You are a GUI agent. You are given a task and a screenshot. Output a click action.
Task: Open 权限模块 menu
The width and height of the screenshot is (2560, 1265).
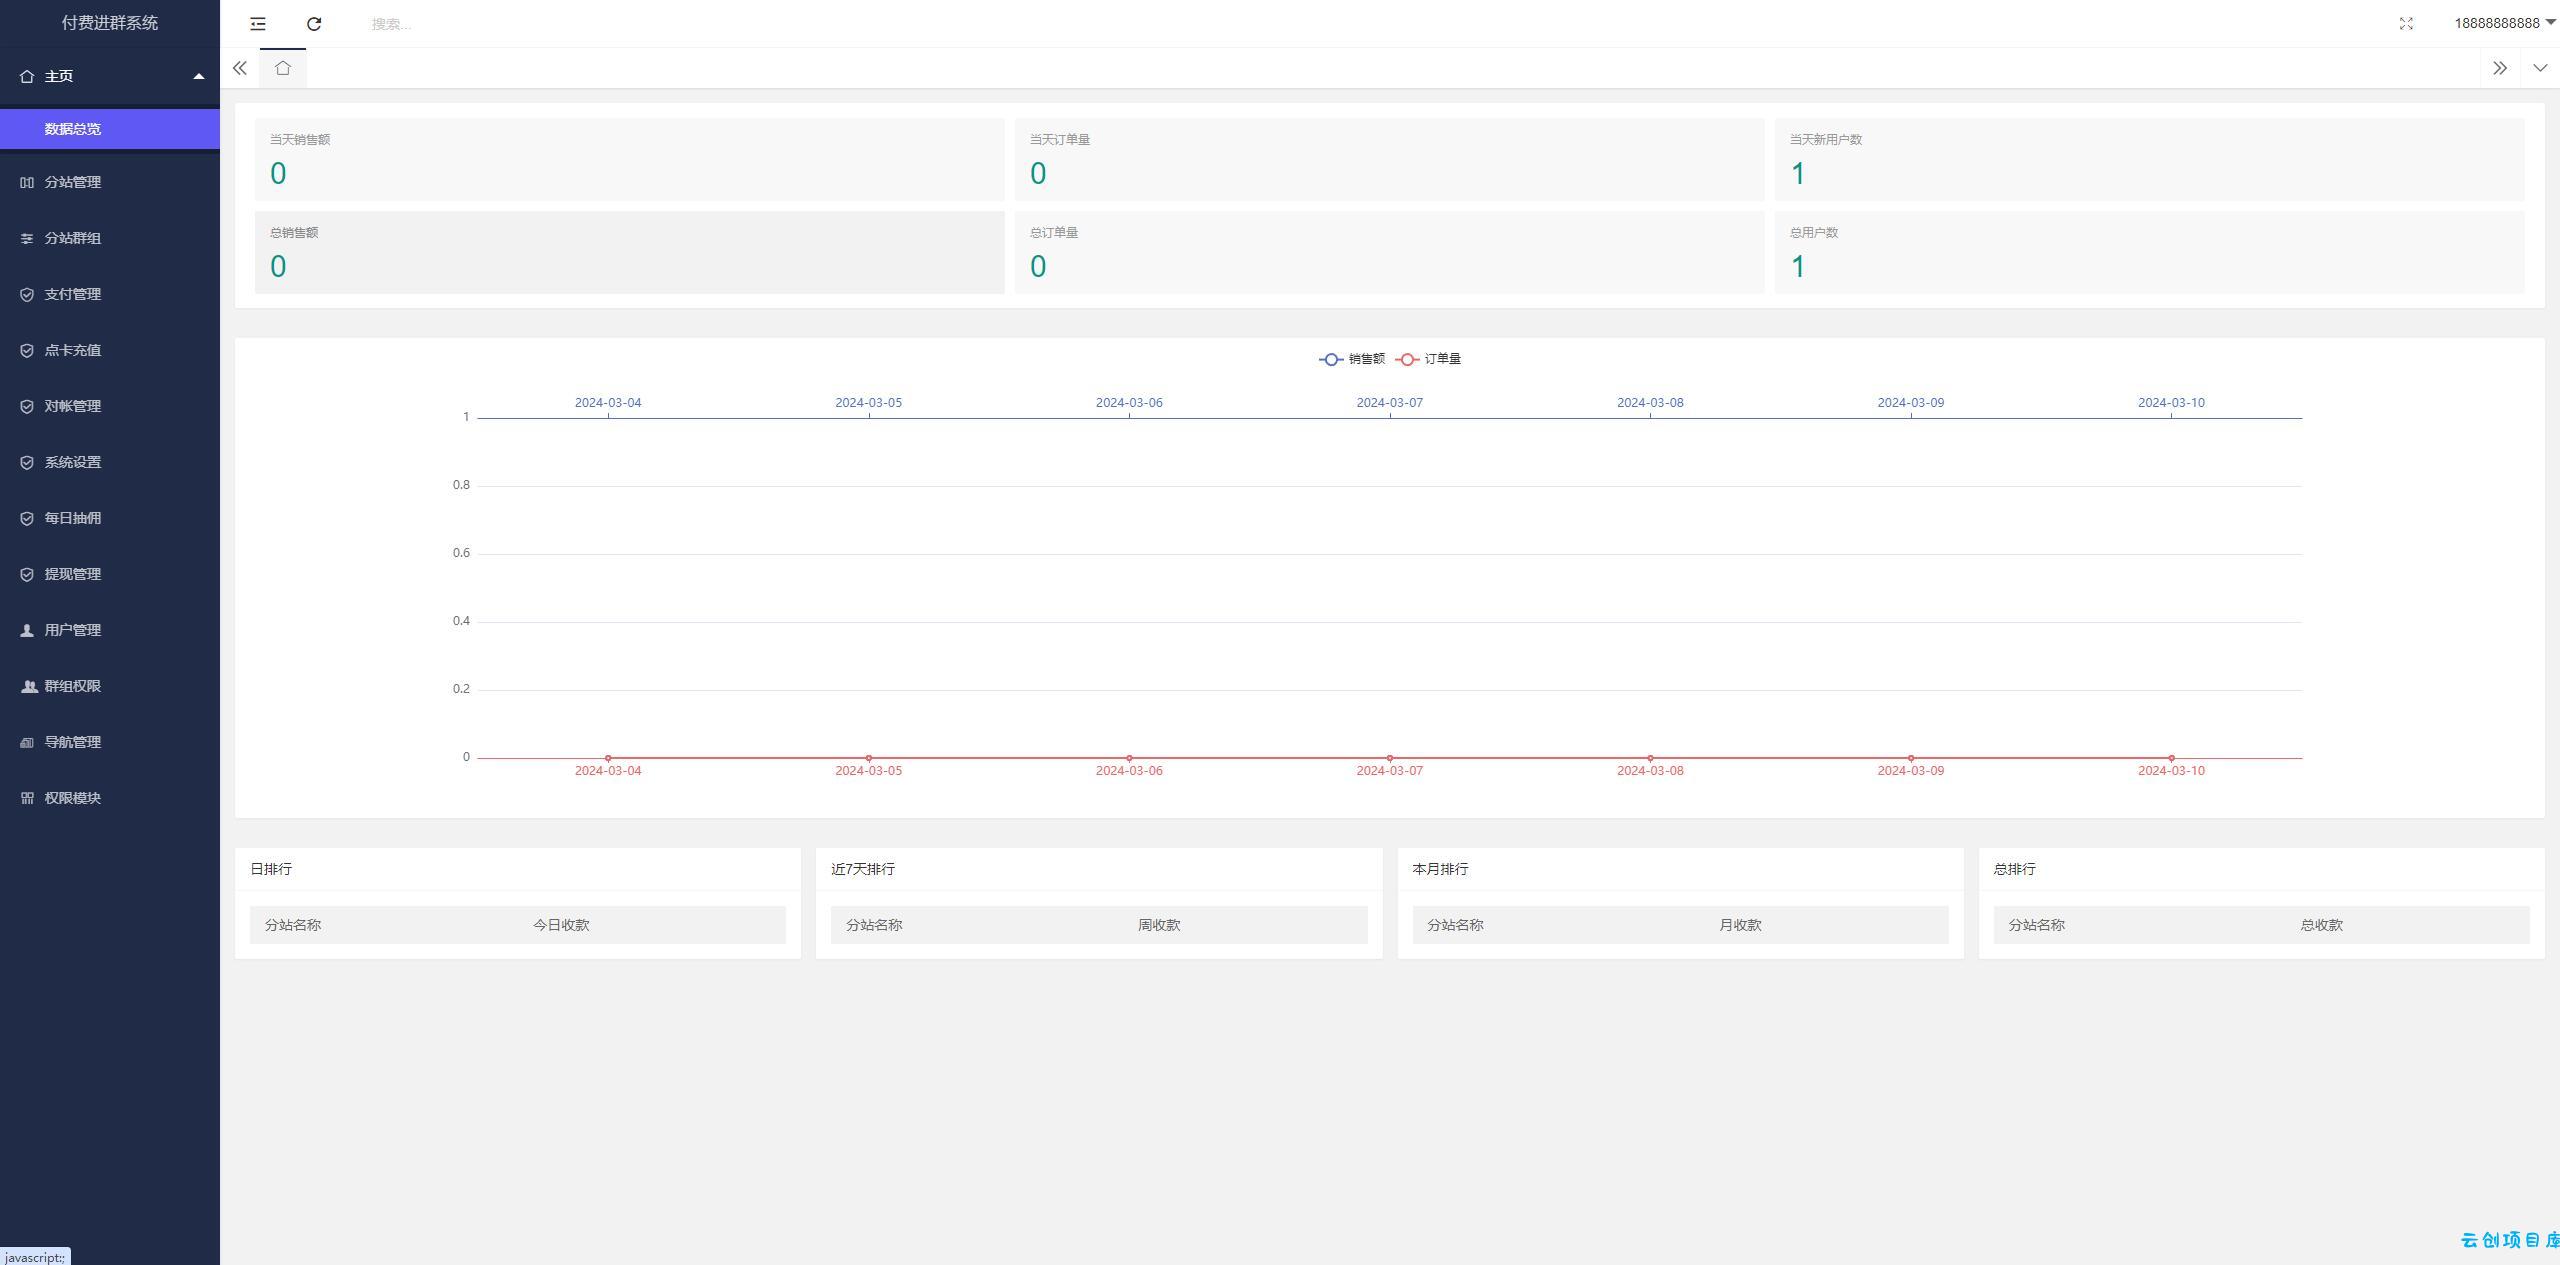[110, 798]
